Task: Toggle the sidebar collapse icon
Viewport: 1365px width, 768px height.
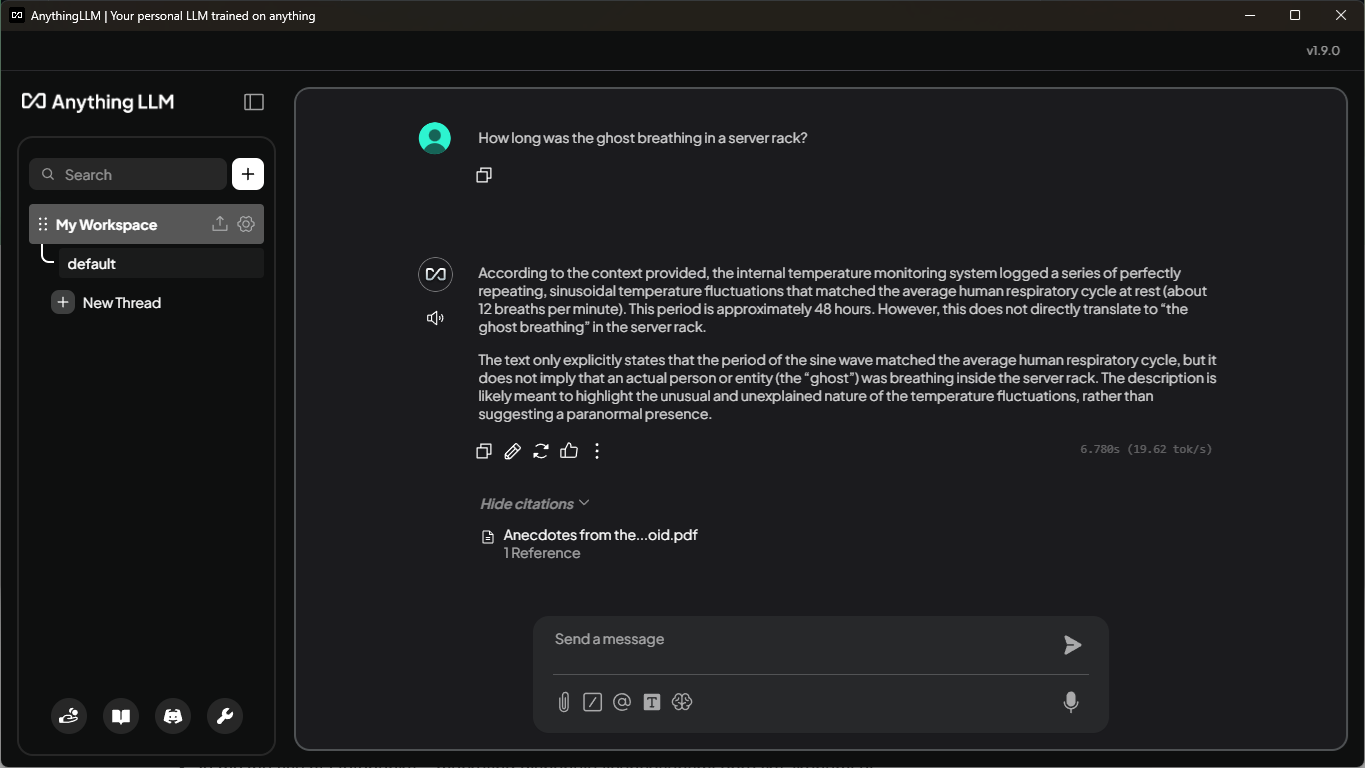Action: [254, 102]
